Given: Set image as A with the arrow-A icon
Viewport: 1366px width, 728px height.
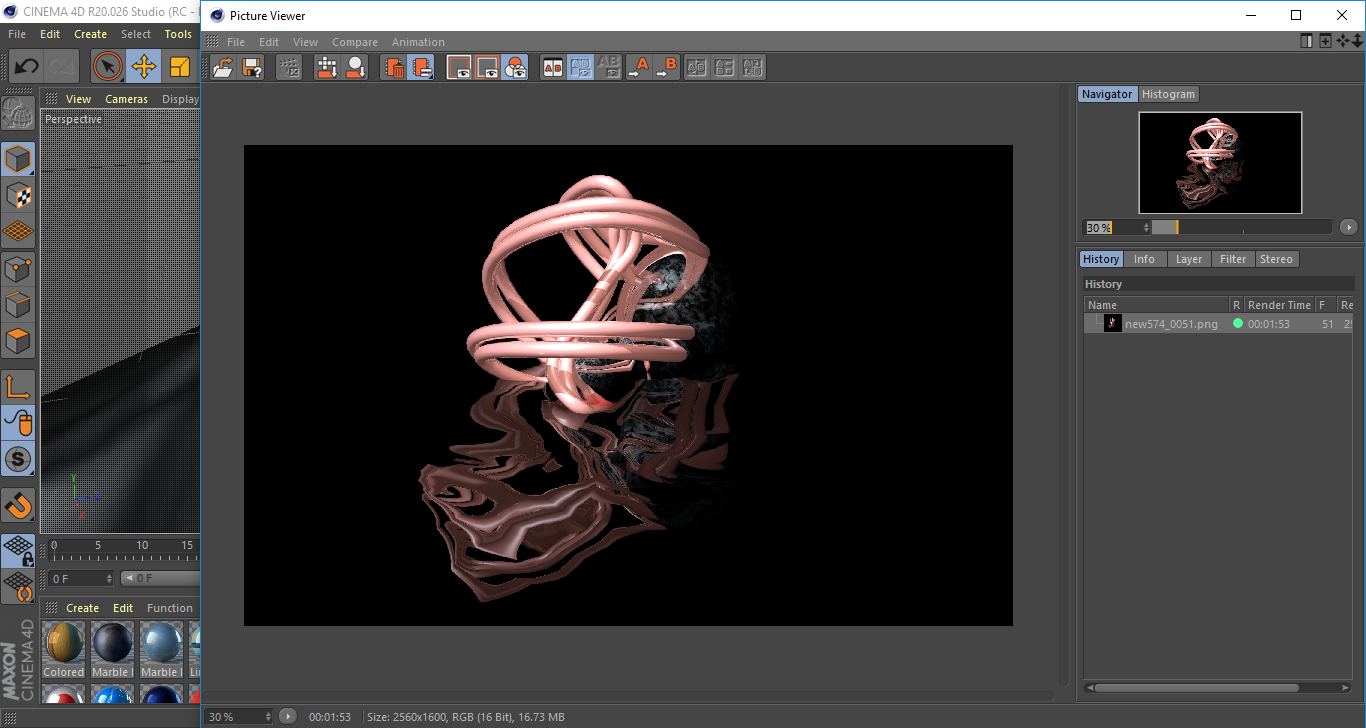Looking at the screenshot, I should (638, 67).
